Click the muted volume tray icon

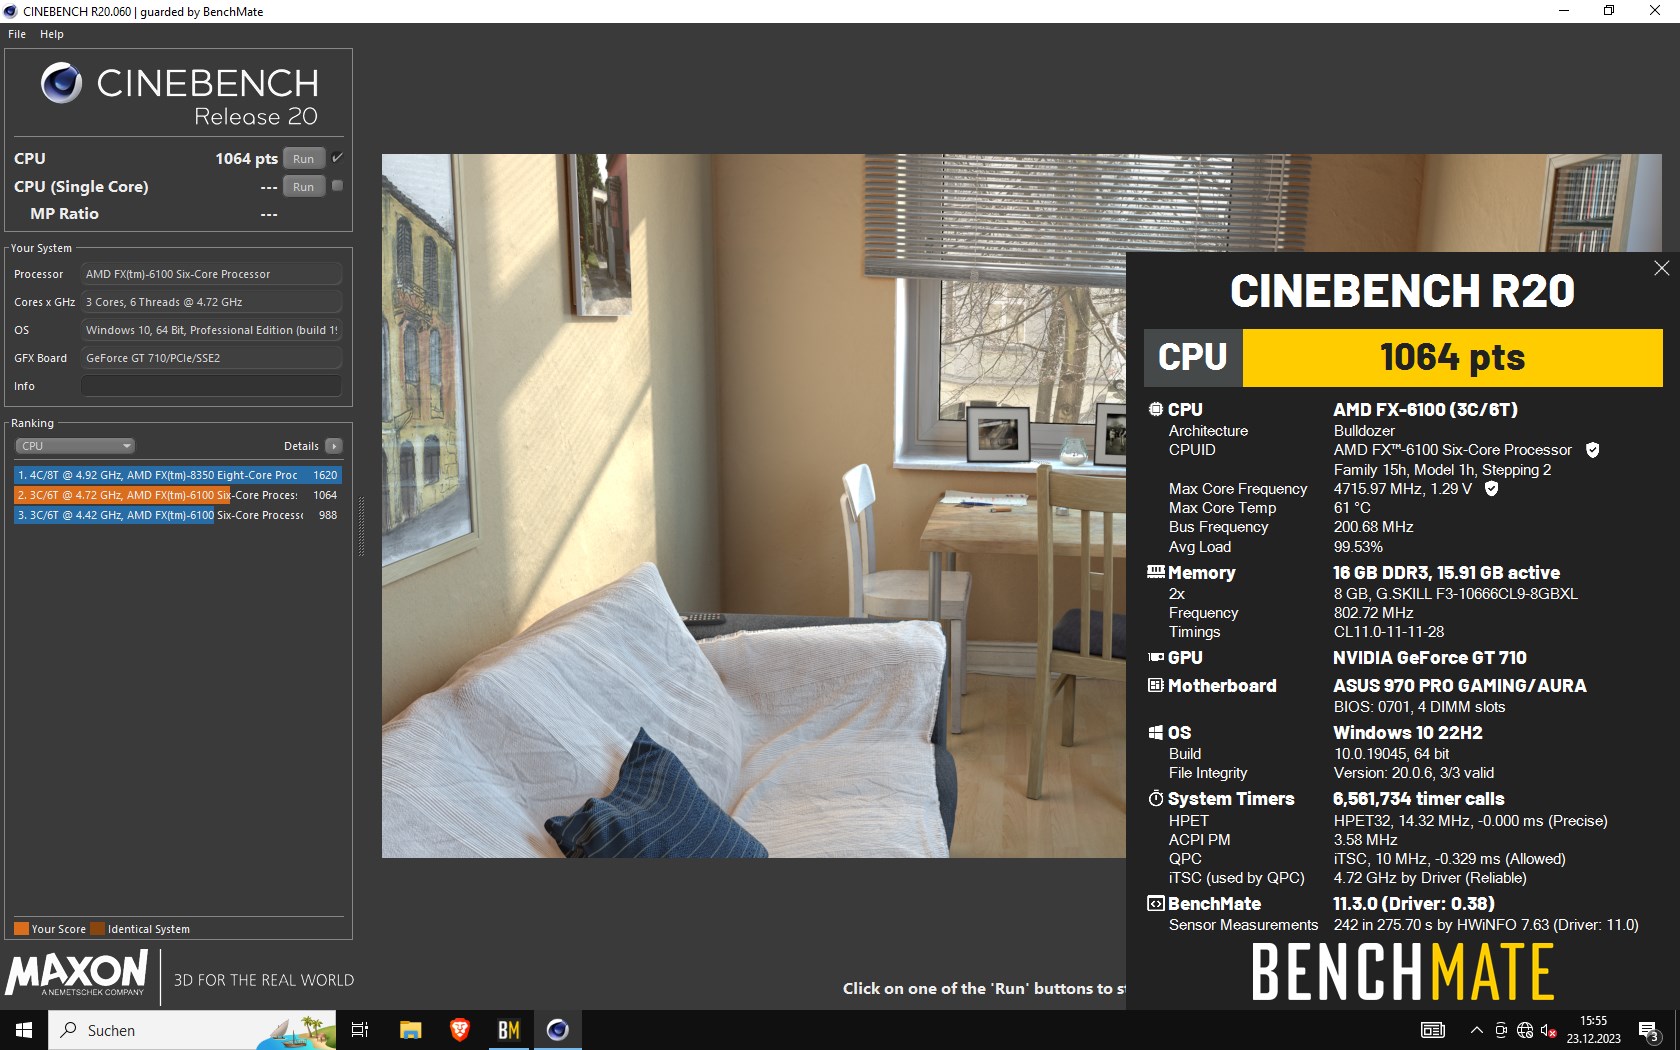(x=1548, y=1030)
